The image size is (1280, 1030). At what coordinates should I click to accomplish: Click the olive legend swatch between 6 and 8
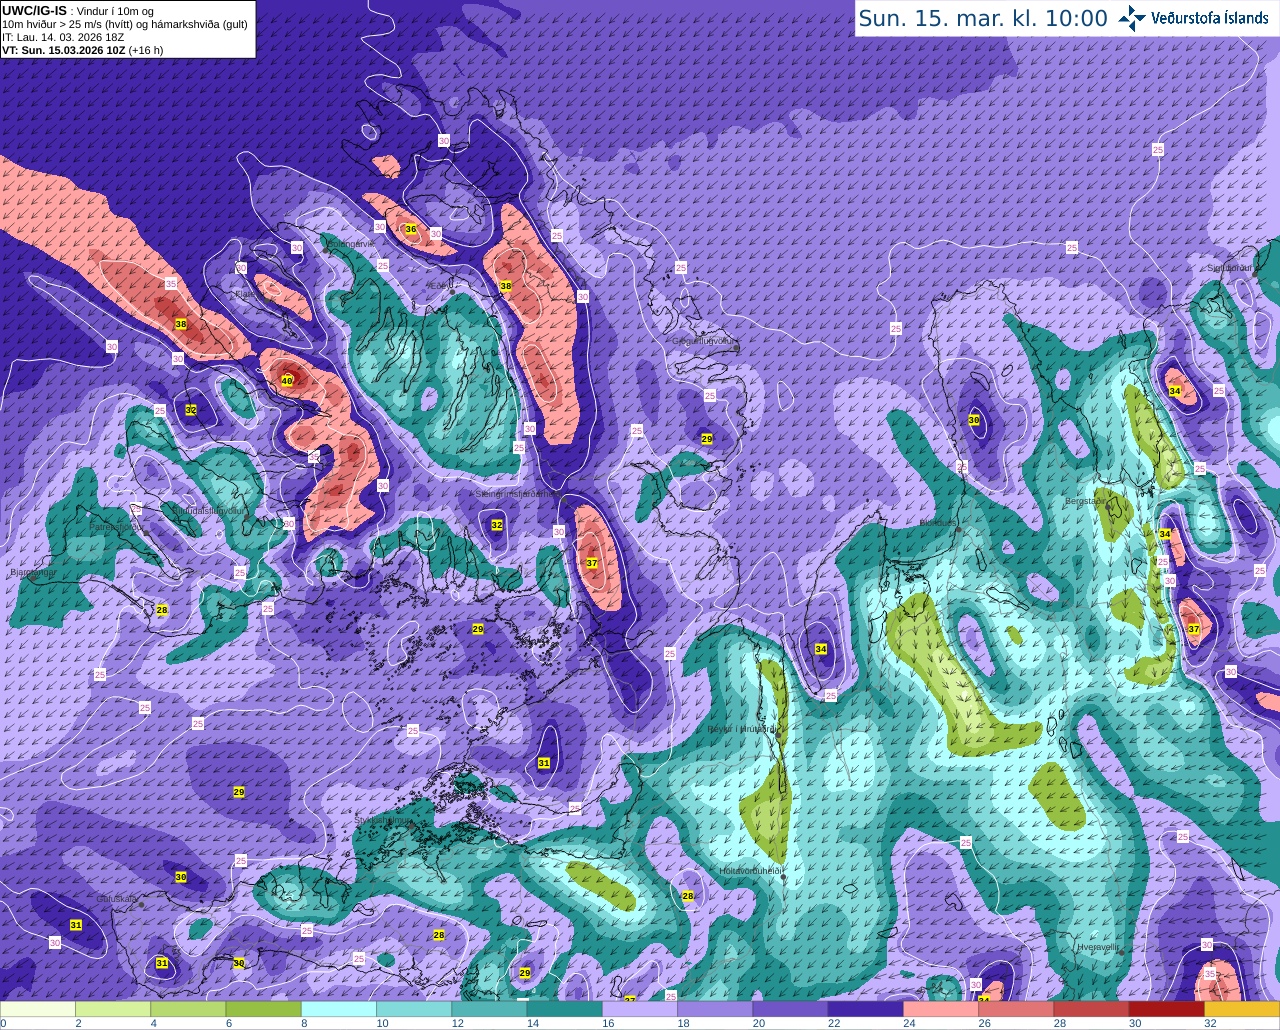click(x=264, y=1009)
